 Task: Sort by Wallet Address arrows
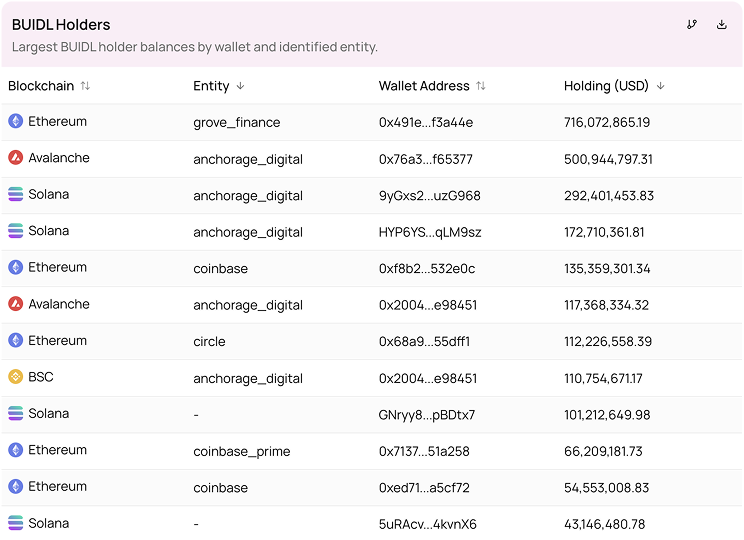(x=481, y=86)
